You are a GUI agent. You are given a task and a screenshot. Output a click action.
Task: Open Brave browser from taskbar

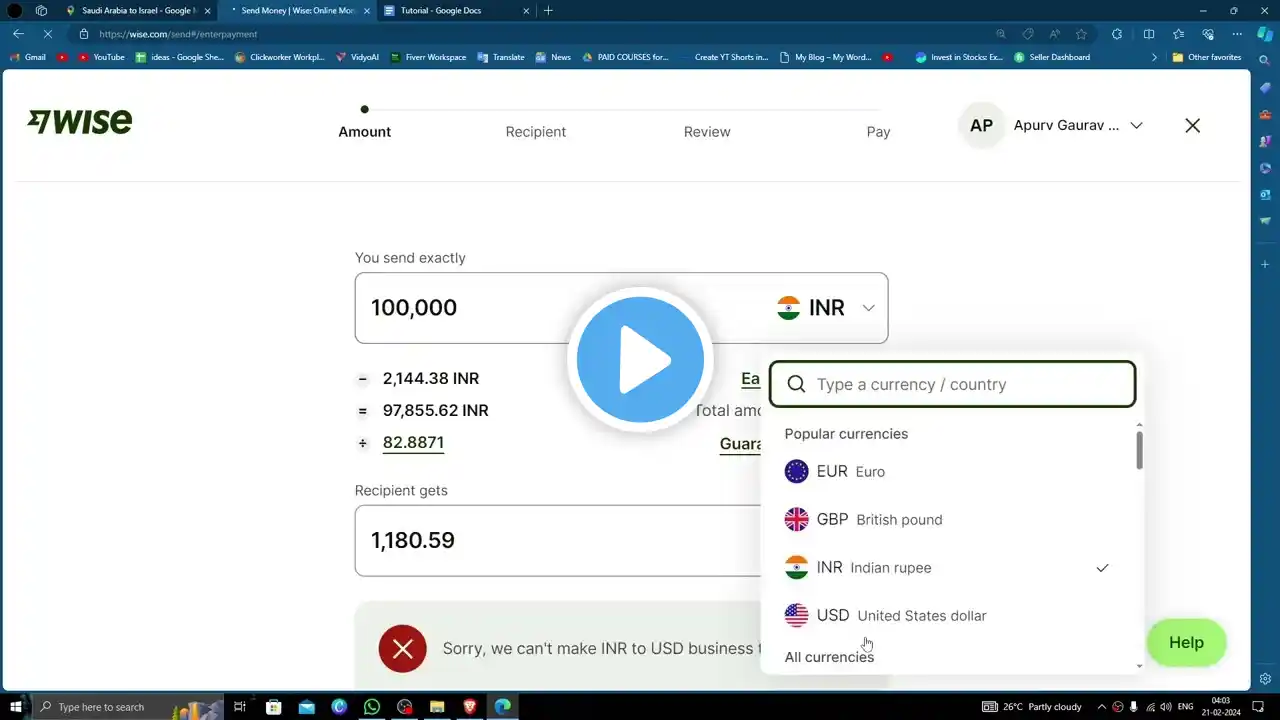click(x=470, y=707)
